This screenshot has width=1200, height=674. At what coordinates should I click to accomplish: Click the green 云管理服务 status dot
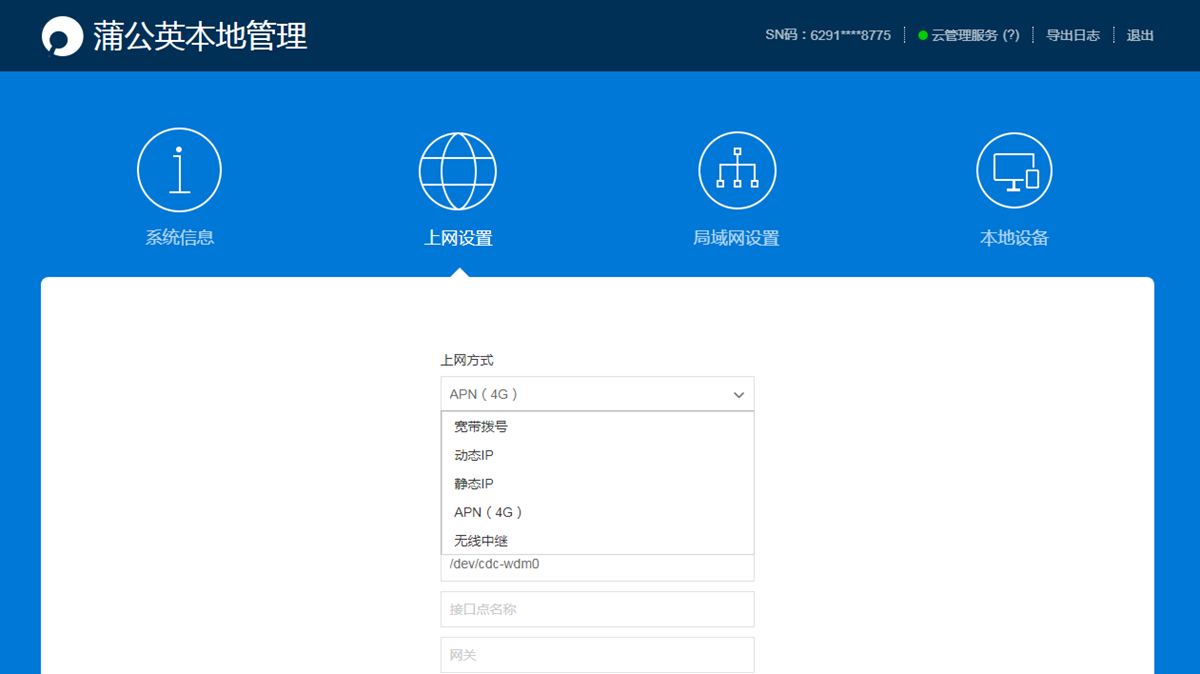click(x=921, y=35)
